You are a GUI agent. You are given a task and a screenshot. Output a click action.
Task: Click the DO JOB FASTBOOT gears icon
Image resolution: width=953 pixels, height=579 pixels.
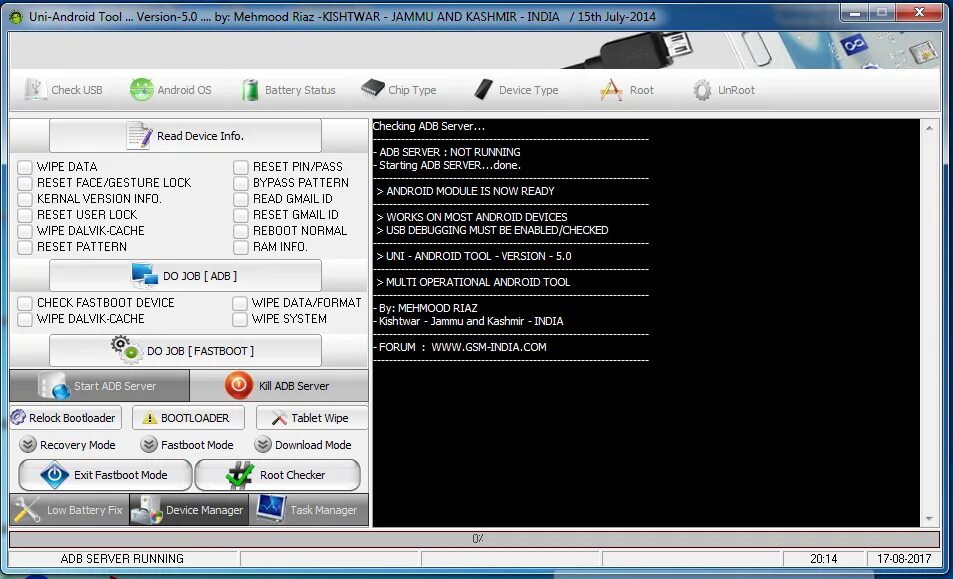coord(126,349)
